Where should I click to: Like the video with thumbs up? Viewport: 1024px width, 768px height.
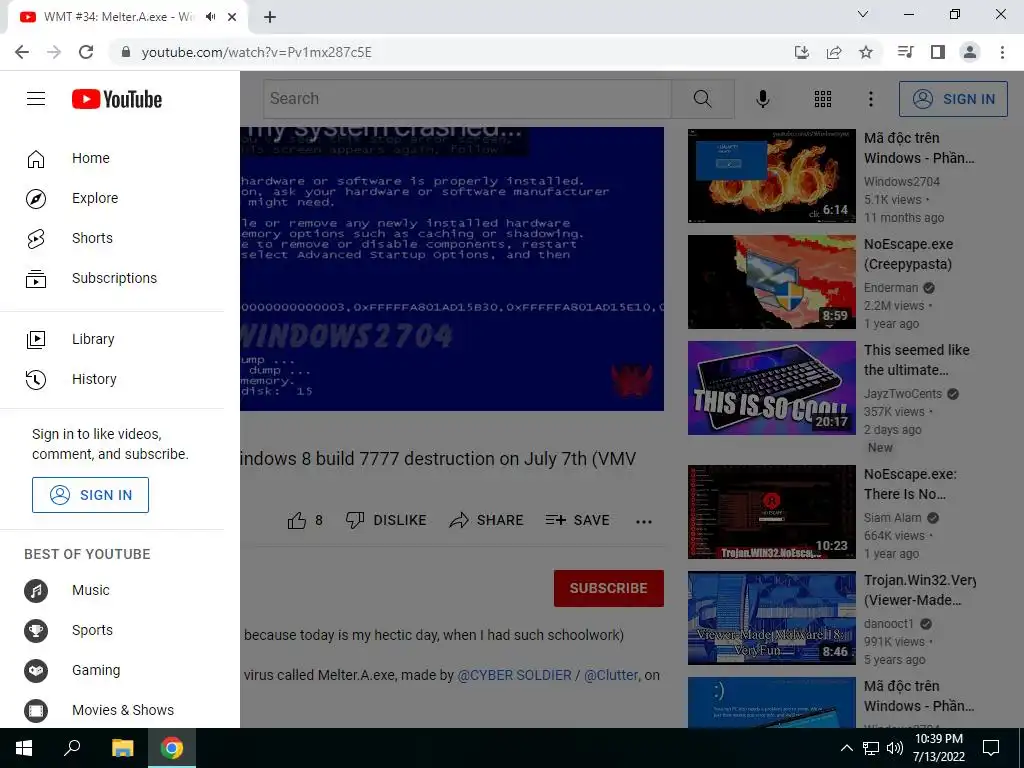point(305,520)
